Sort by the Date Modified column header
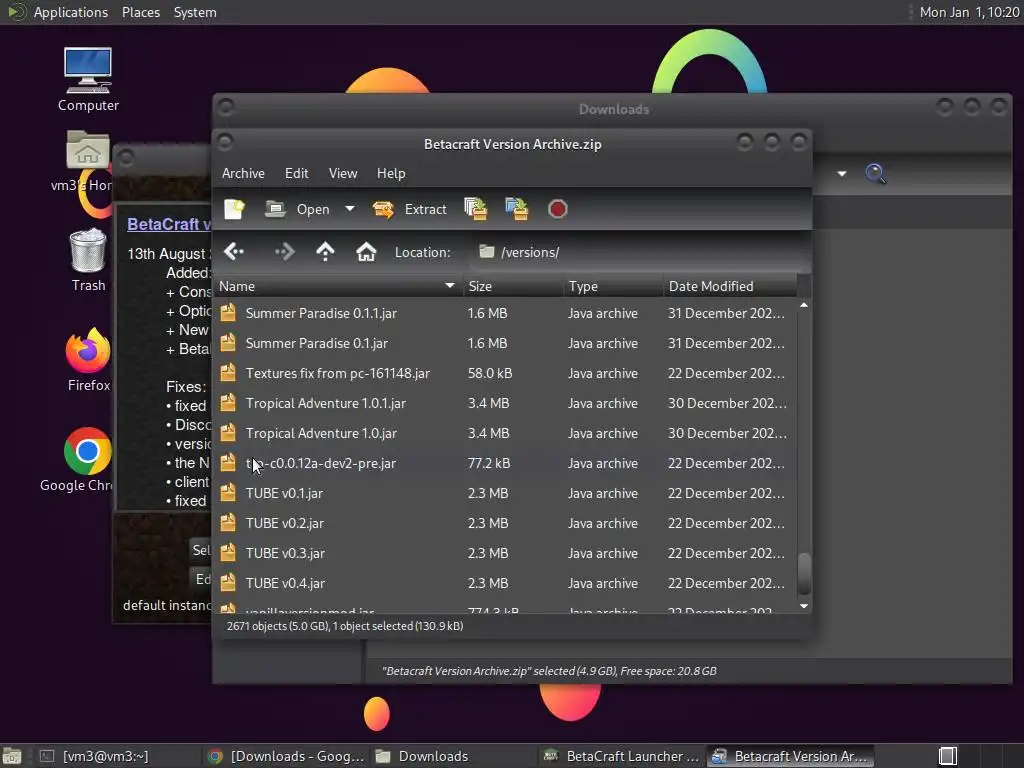Screen dimensions: 1024x768 coord(730,286)
